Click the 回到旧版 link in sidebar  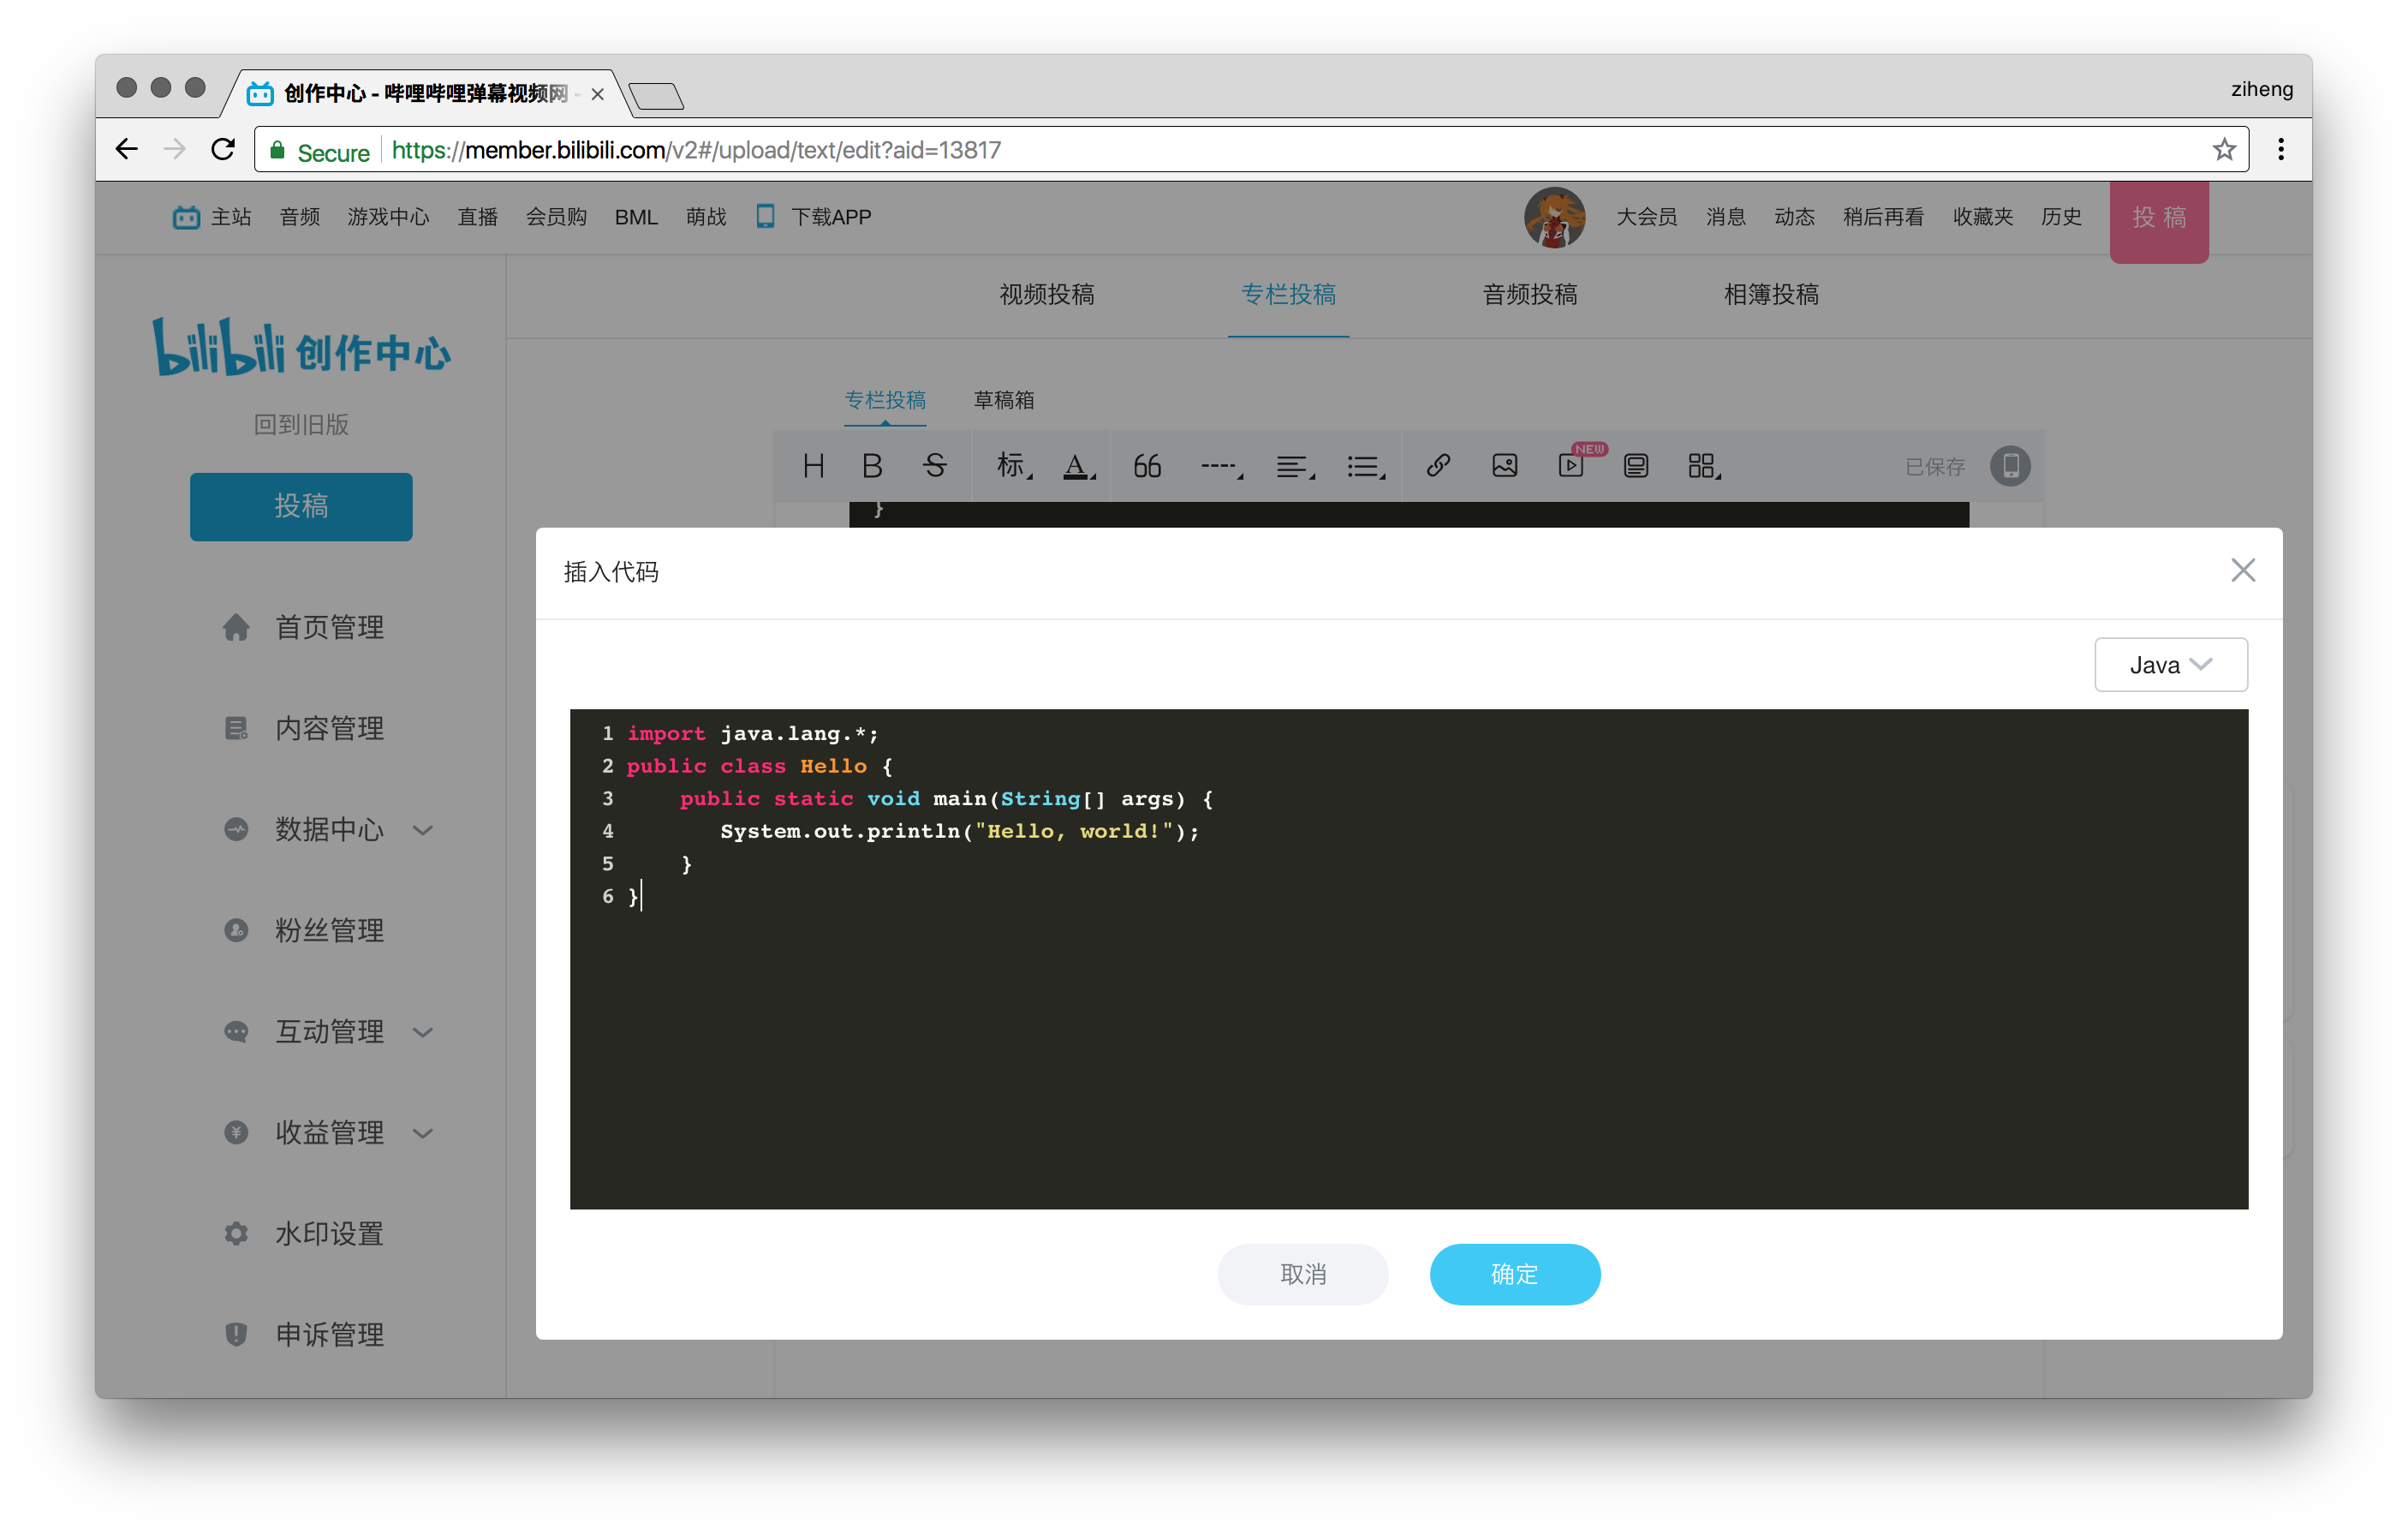tap(301, 424)
